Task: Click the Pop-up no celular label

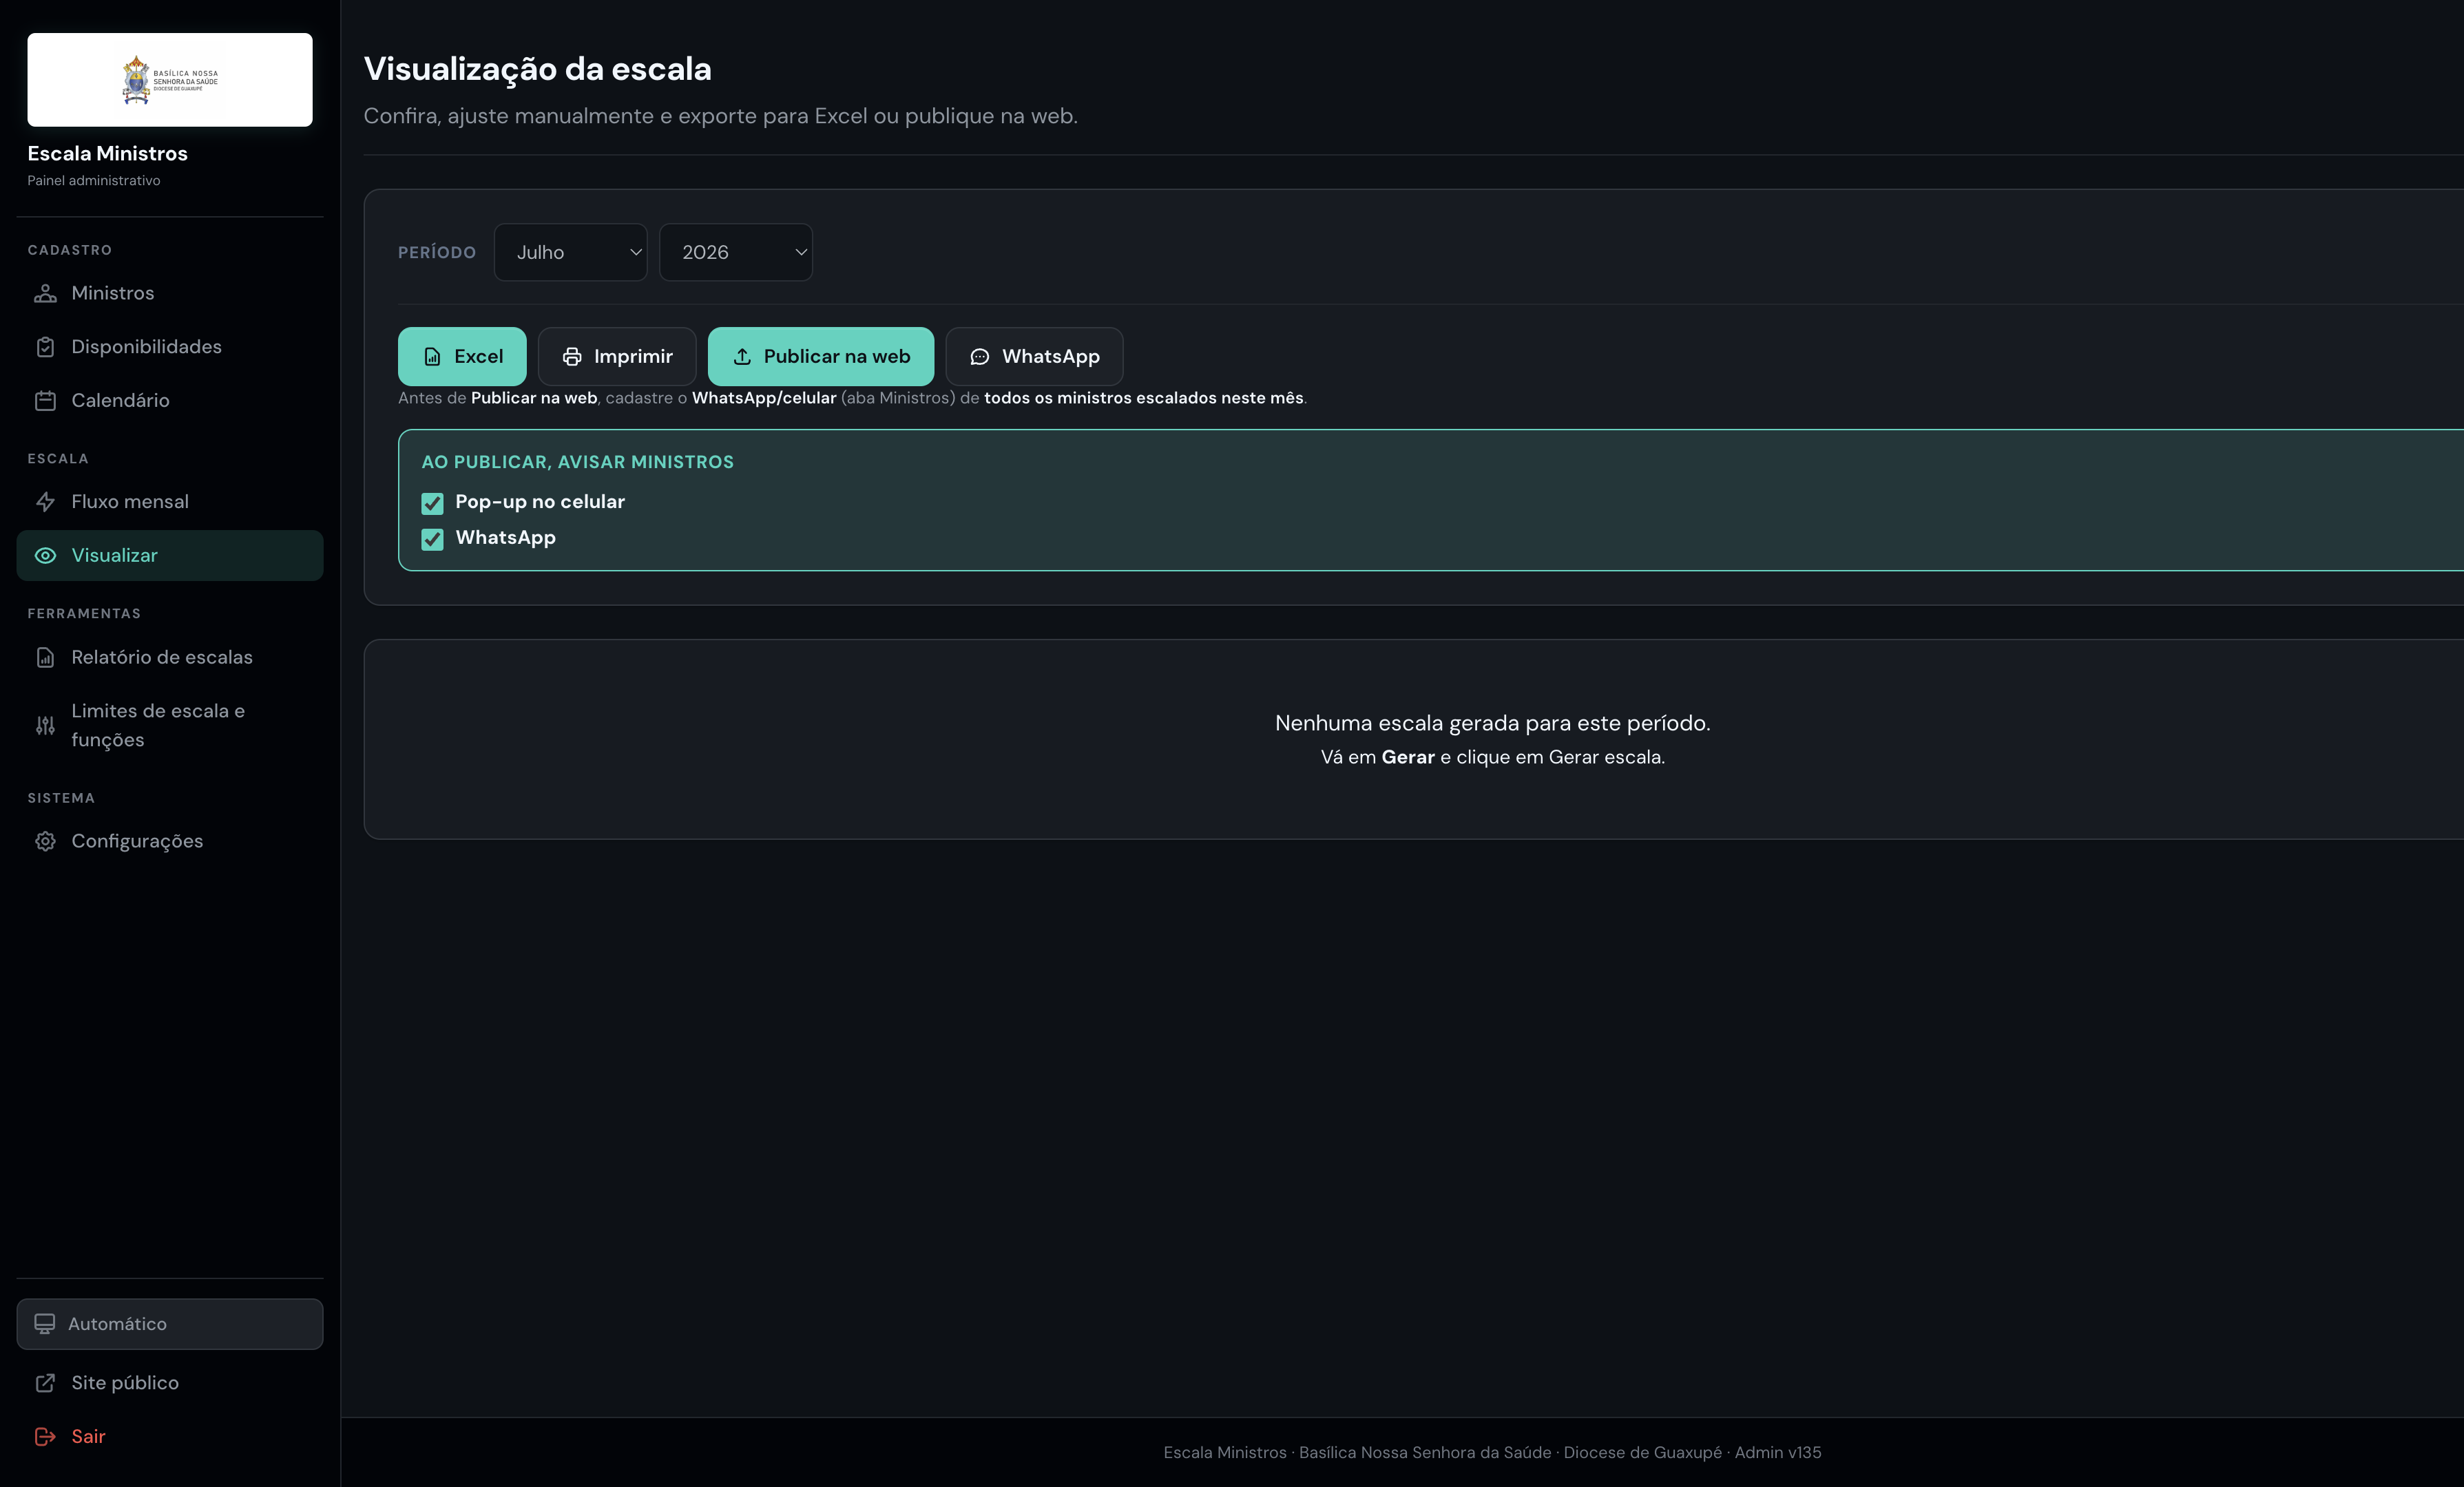Action: 540,502
